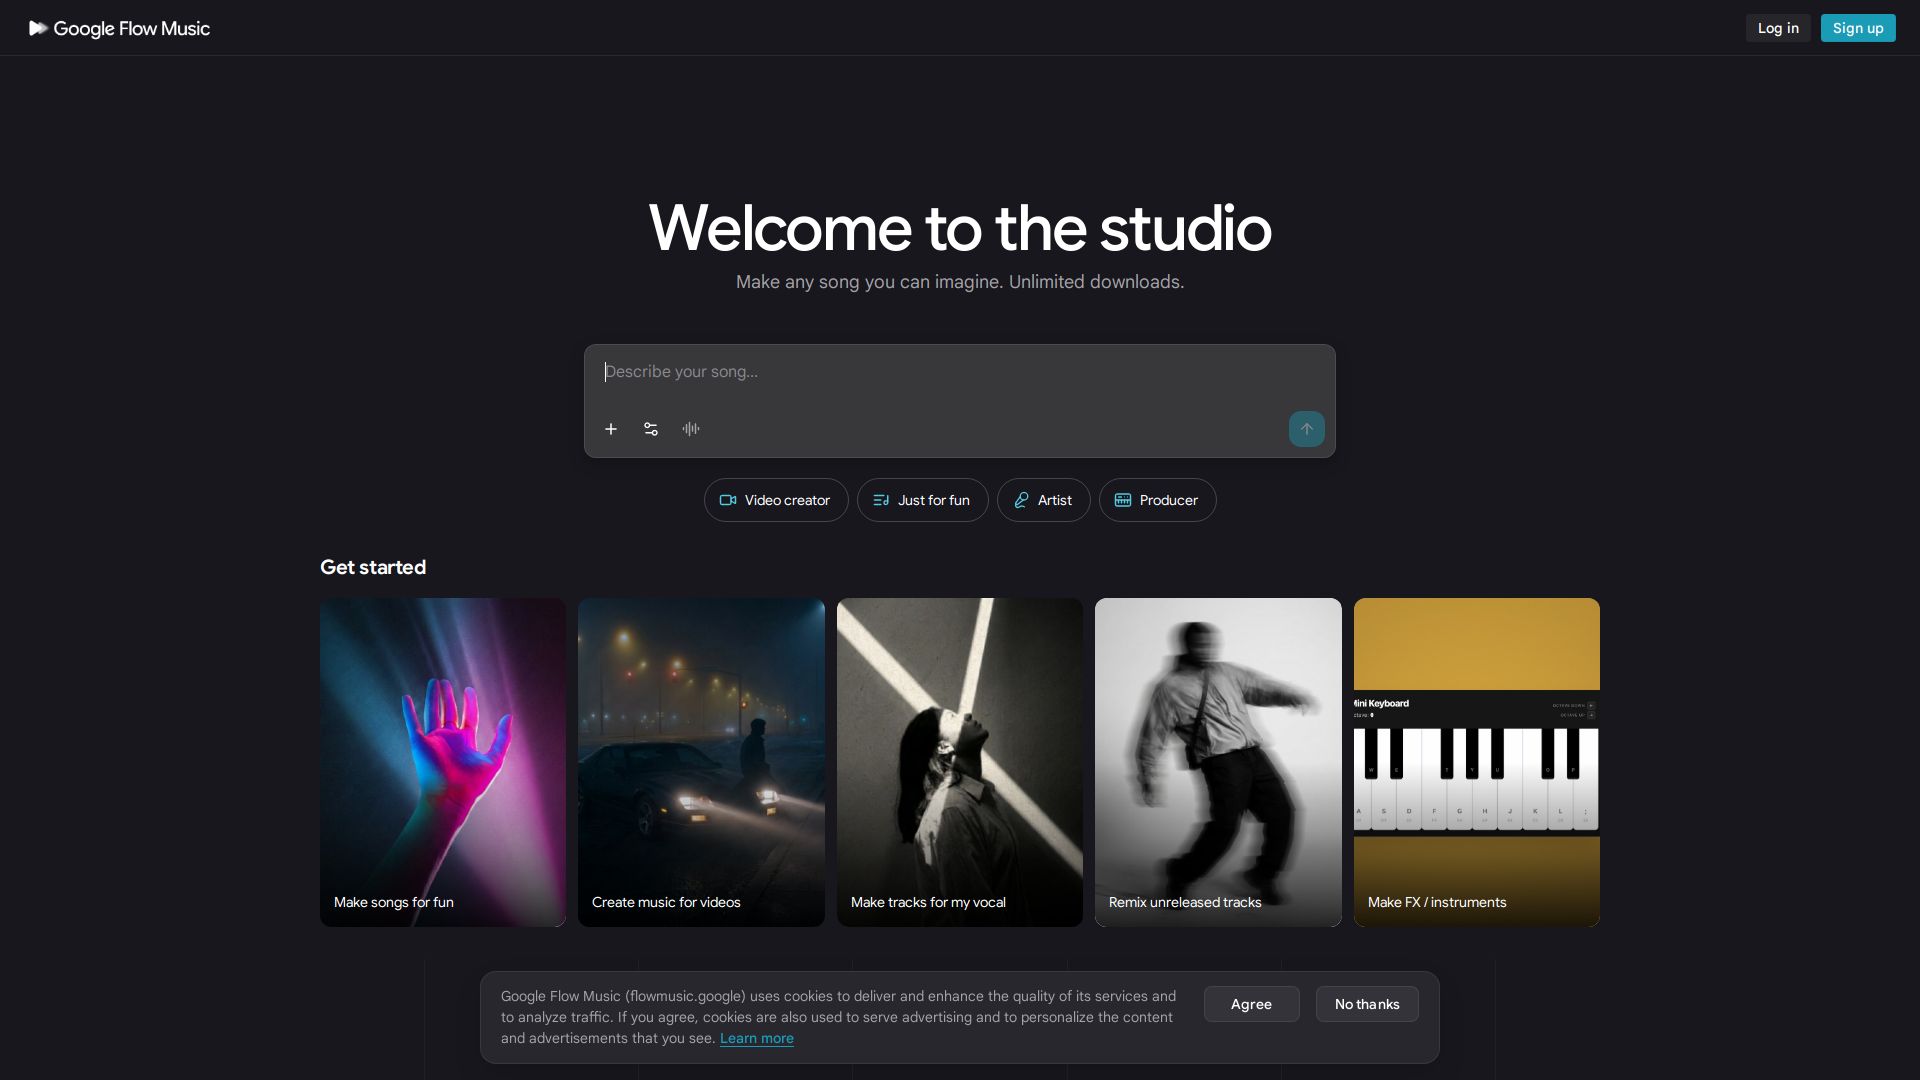Screen dimensions: 1920x1080
Task: Click the Unlimited downloads subtitle text
Action: tap(1096, 282)
